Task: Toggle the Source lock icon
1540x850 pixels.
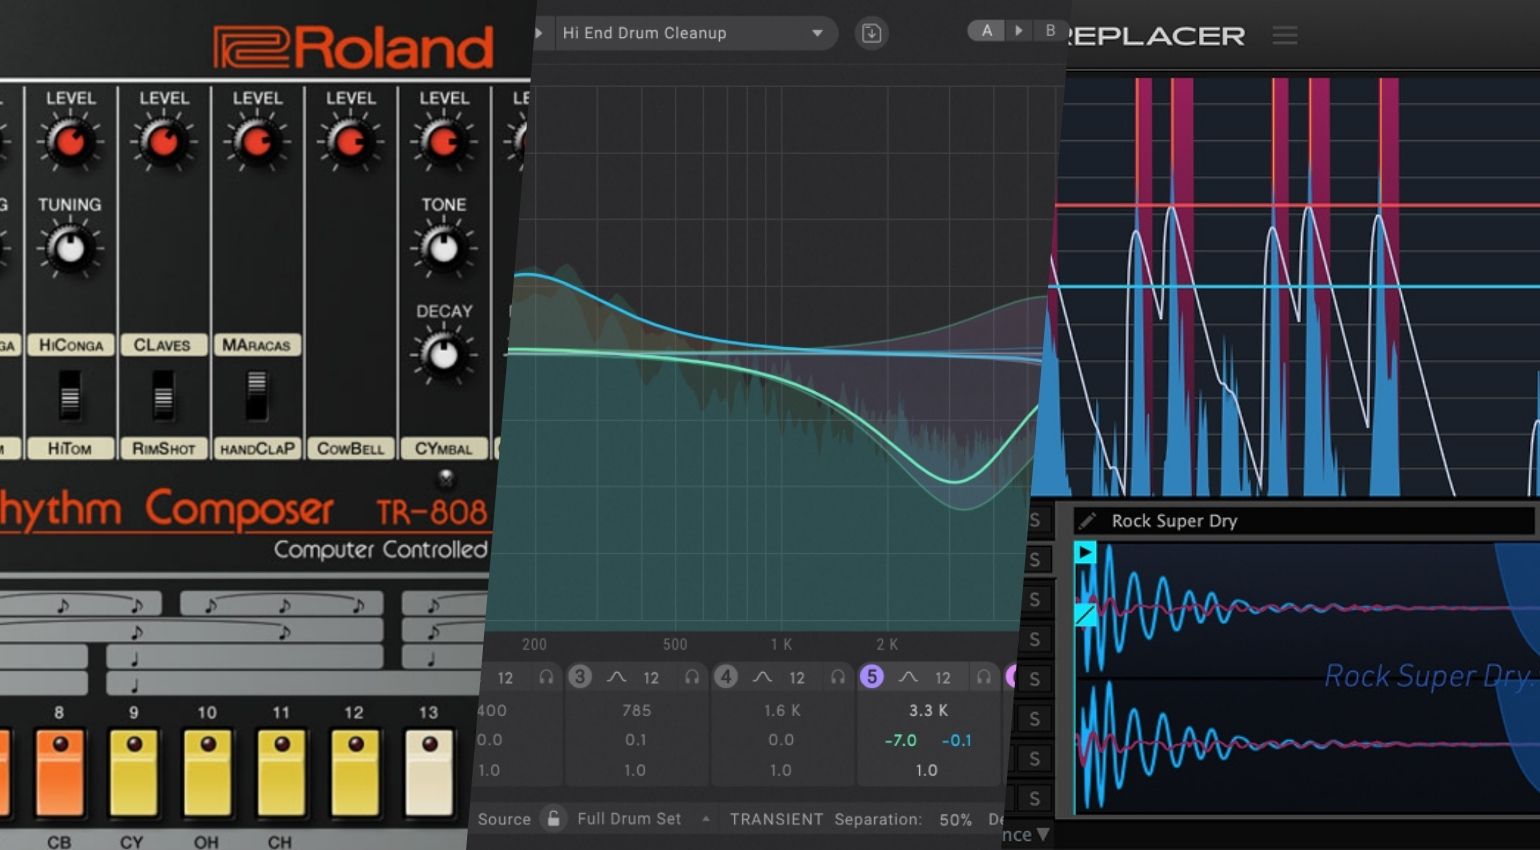Action: click(x=553, y=818)
